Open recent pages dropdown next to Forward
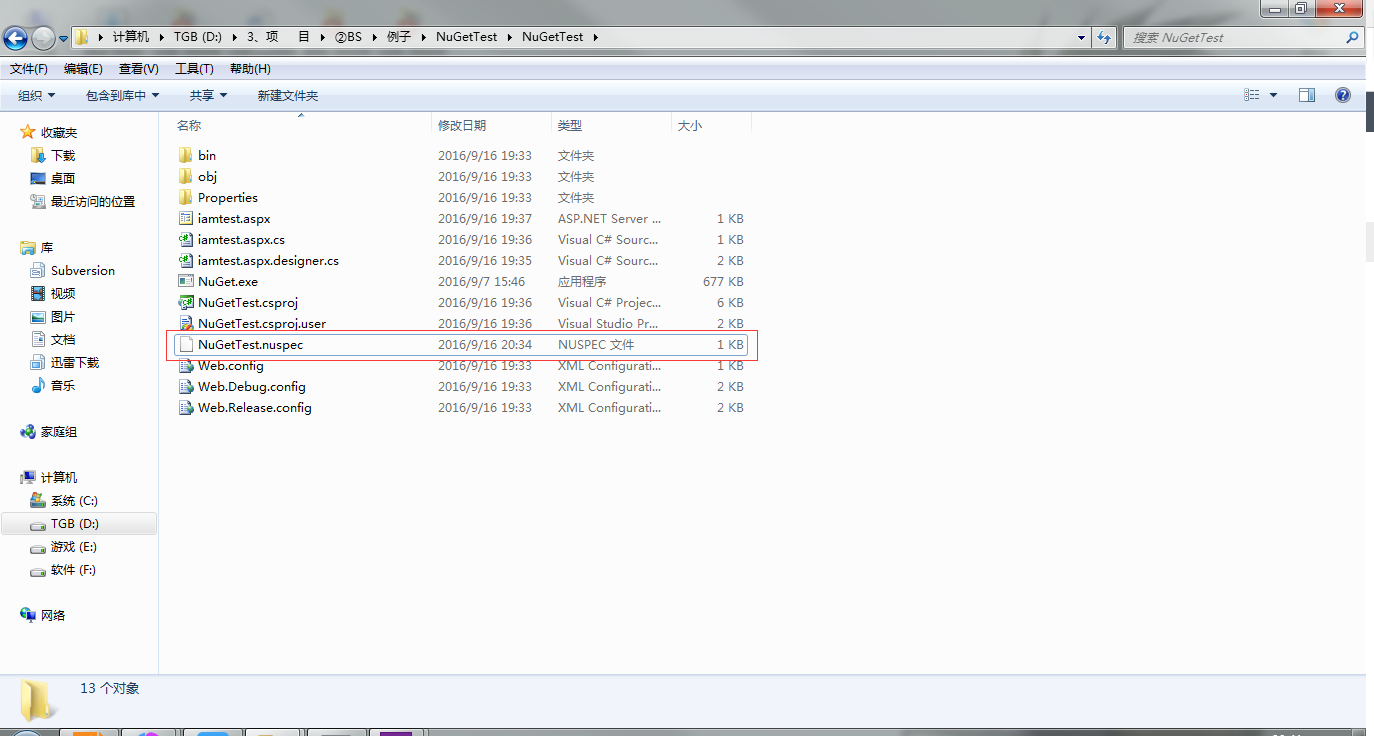The image size is (1374, 736). pos(63,38)
